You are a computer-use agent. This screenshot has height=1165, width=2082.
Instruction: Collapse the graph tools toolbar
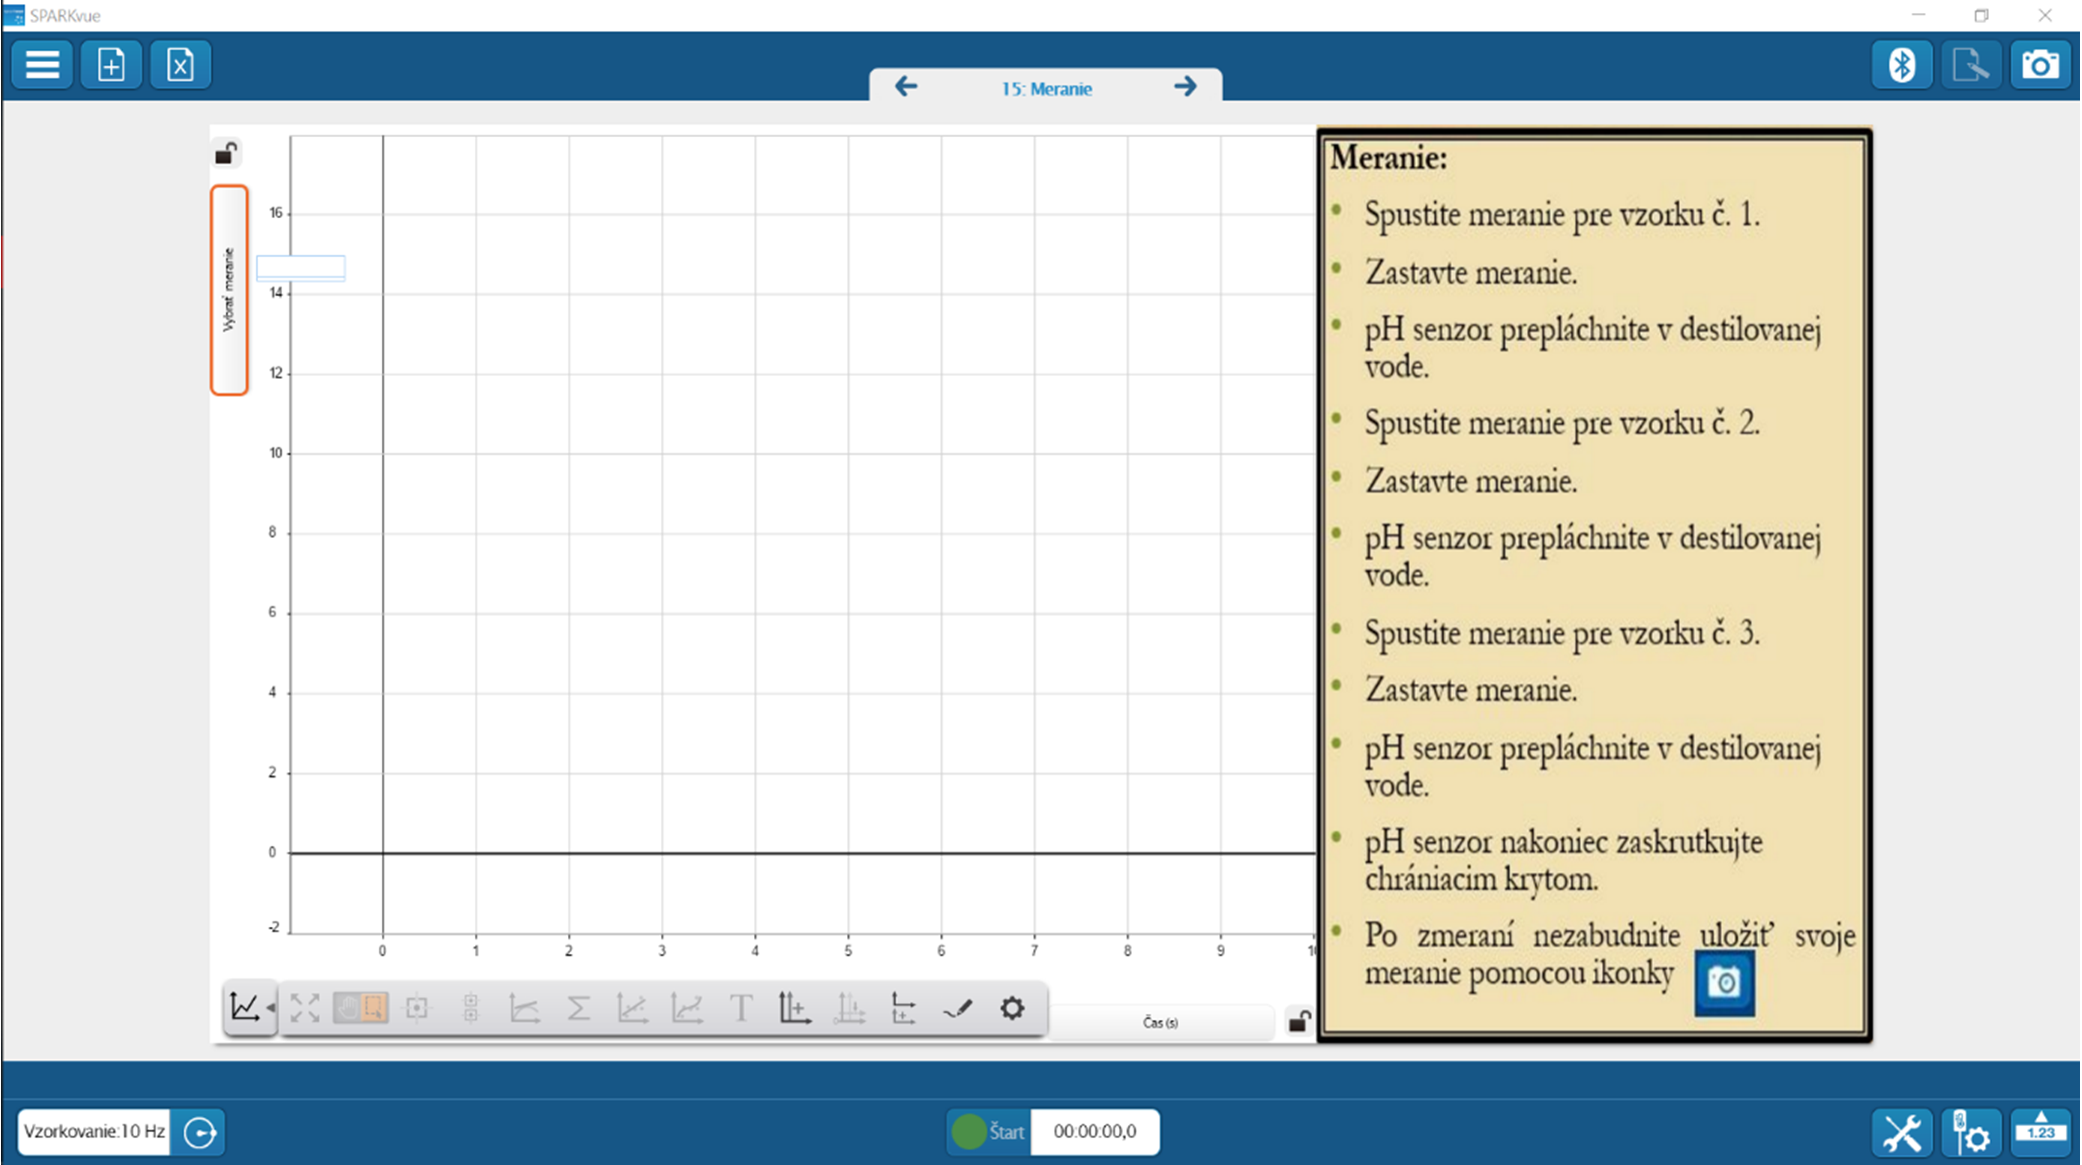[x=249, y=1008]
